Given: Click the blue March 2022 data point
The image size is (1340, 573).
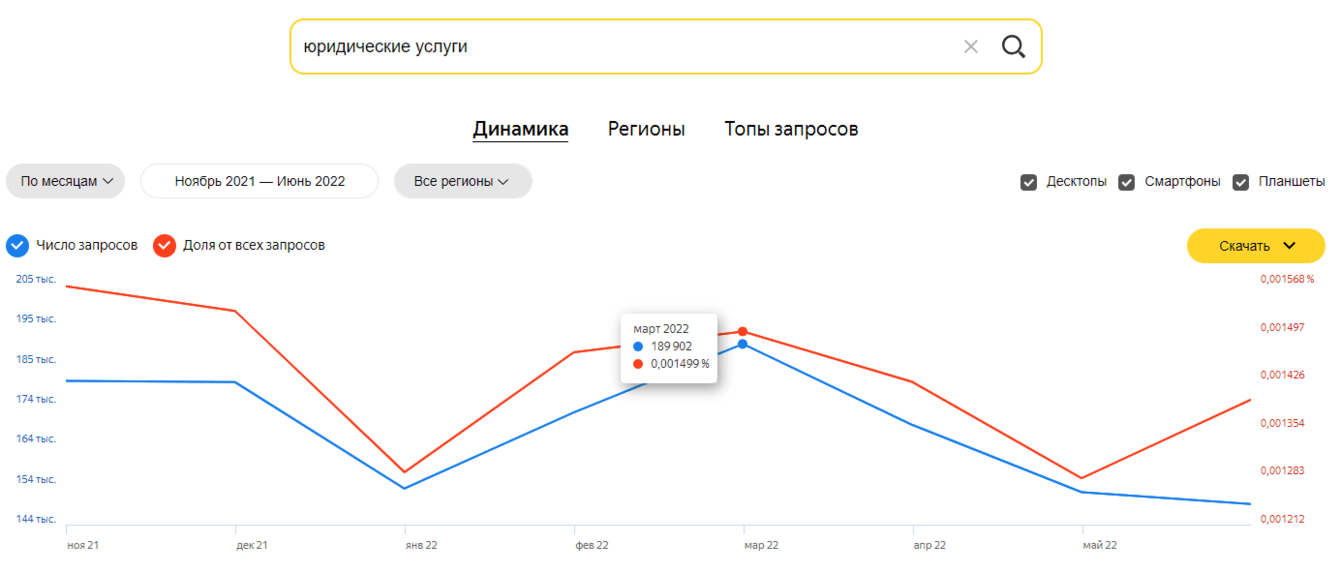Looking at the screenshot, I should point(743,344).
